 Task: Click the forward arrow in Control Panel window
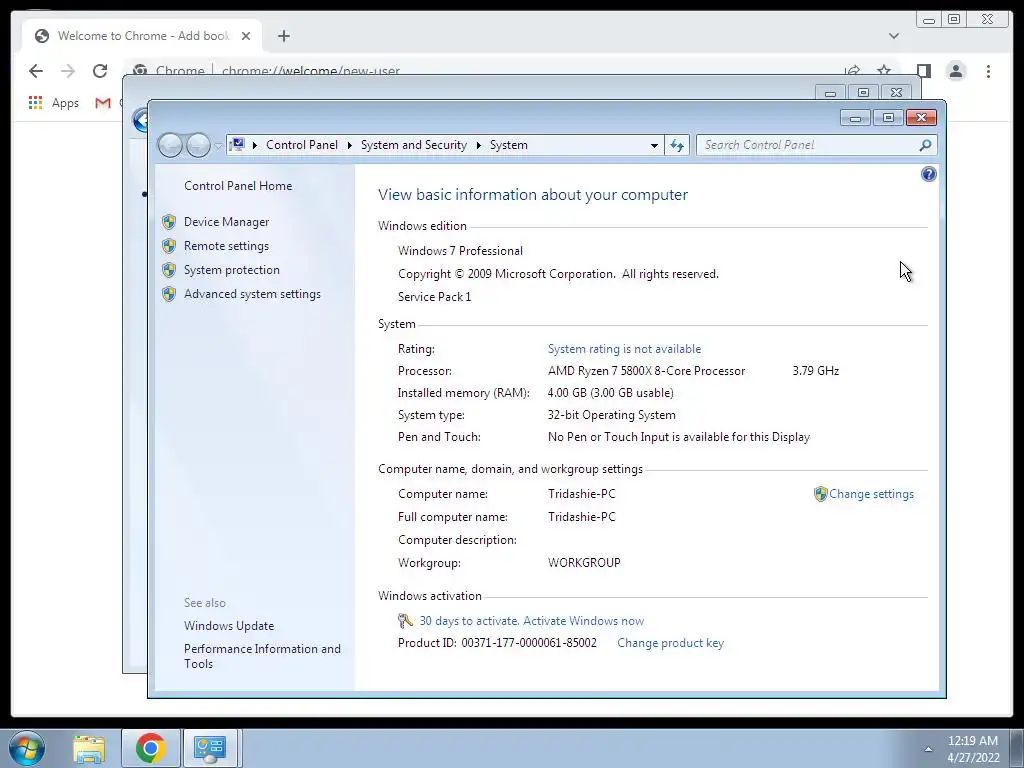click(198, 145)
